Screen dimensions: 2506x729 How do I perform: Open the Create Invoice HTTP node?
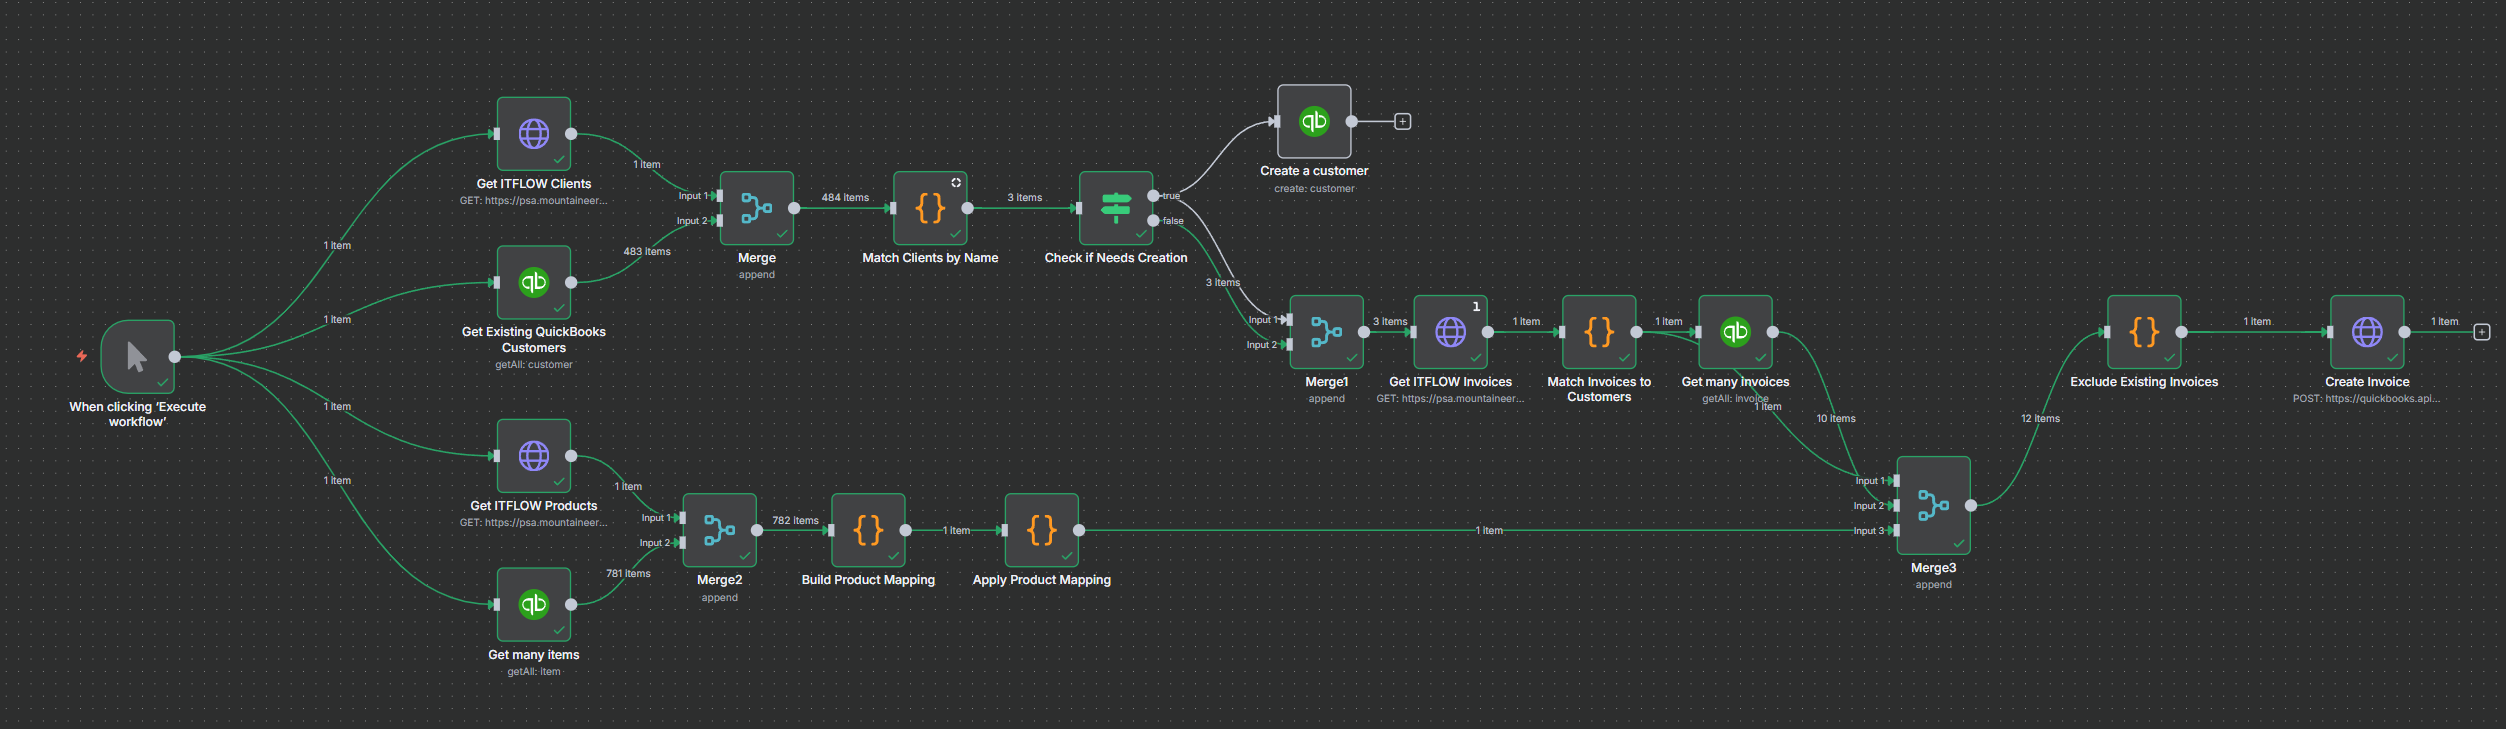2366,332
